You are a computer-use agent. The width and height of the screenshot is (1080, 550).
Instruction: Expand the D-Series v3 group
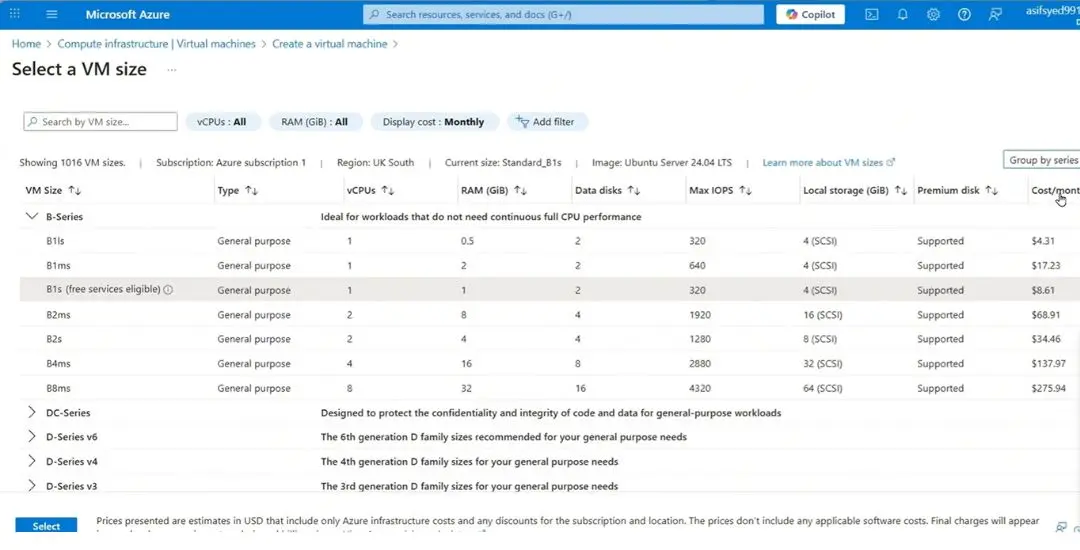pyautogui.click(x=32, y=485)
